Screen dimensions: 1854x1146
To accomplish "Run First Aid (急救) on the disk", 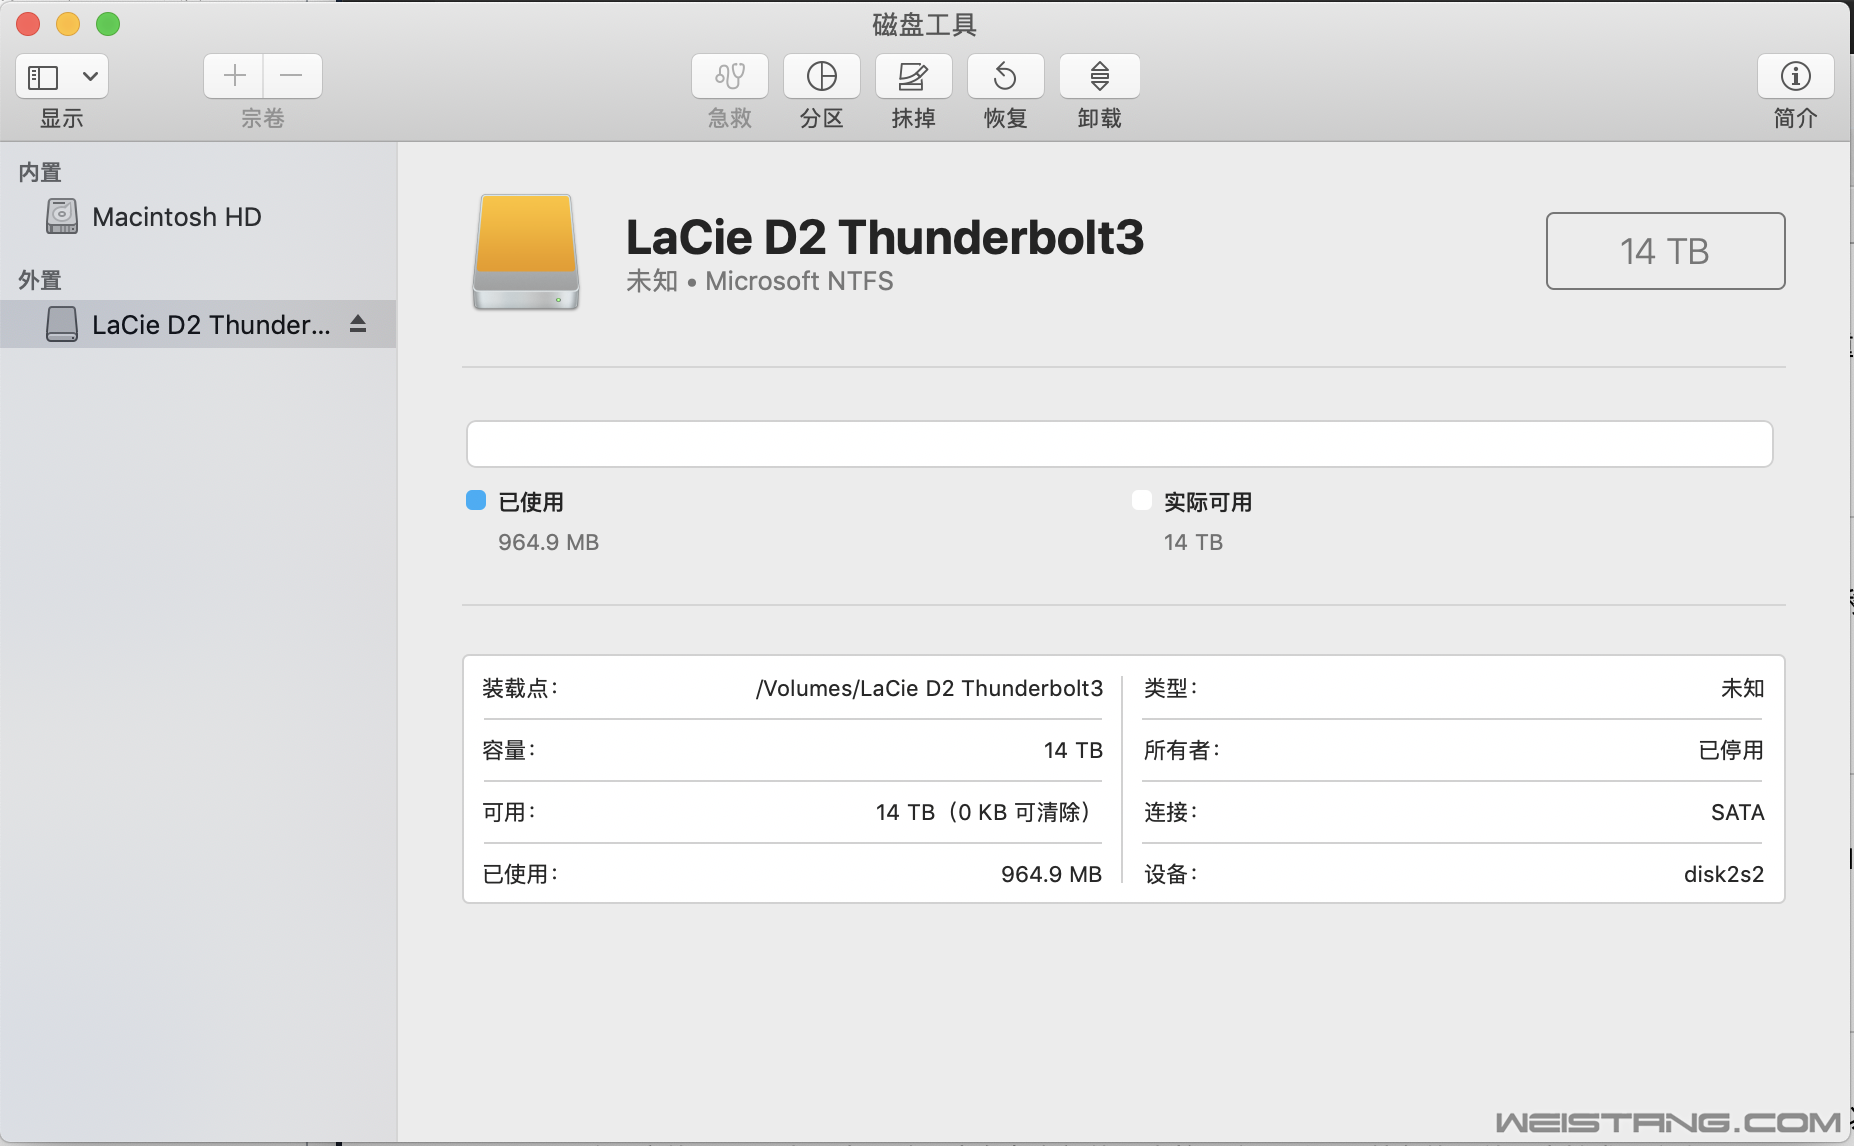I will [x=730, y=76].
